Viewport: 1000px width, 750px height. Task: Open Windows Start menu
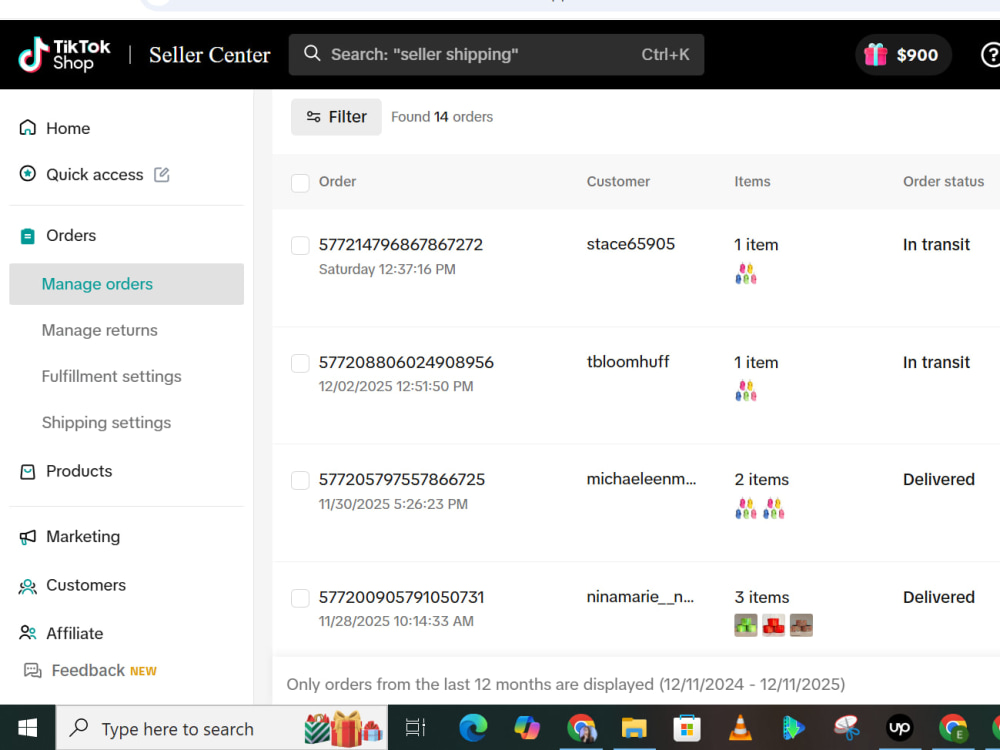pyautogui.click(x=27, y=728)
